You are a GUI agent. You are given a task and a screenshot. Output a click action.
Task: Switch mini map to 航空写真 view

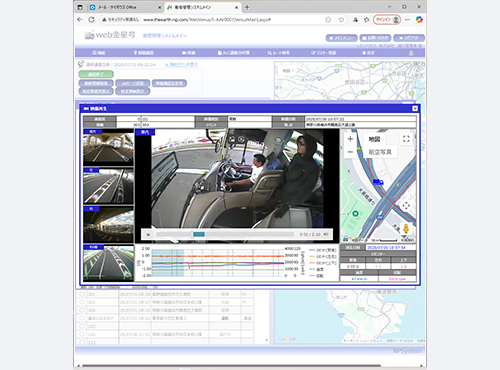pyautogui.click(x=379, y=152)
